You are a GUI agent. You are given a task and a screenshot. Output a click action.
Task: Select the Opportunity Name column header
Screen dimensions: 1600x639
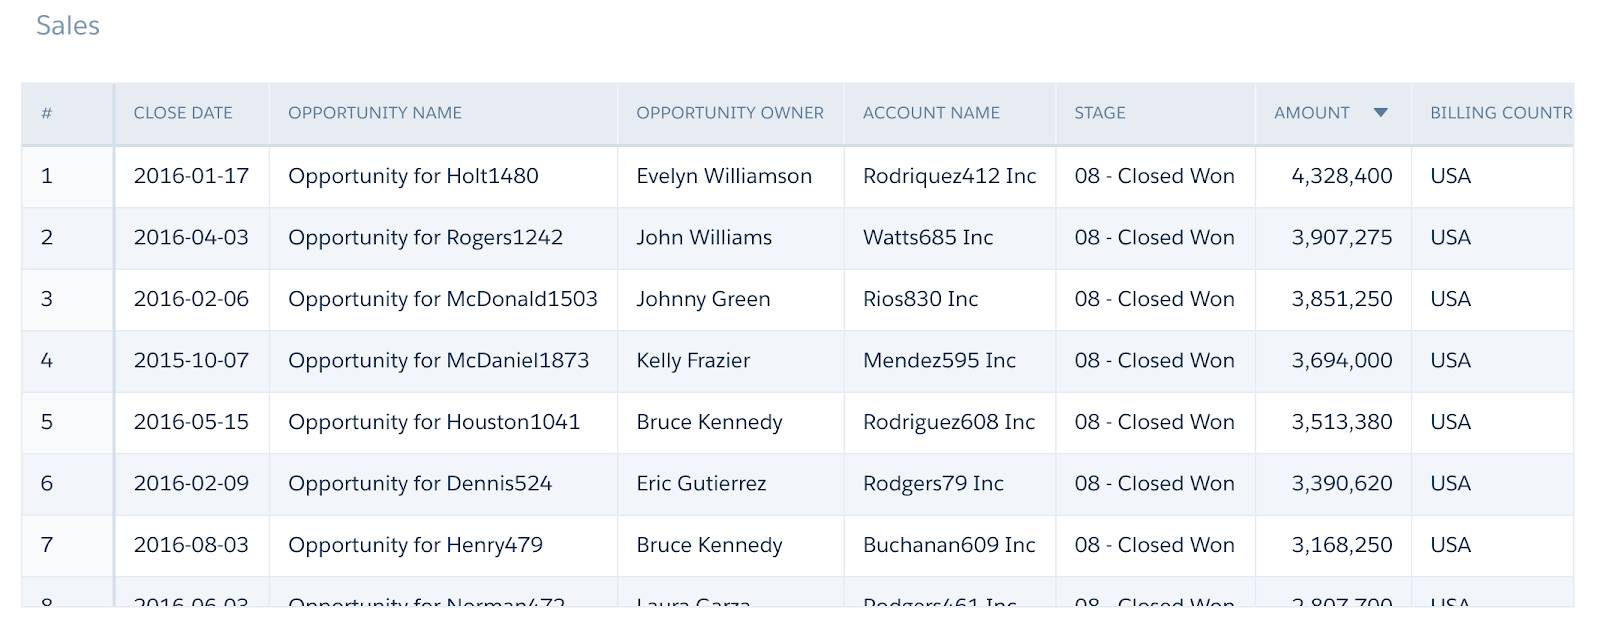coord(375,113)
